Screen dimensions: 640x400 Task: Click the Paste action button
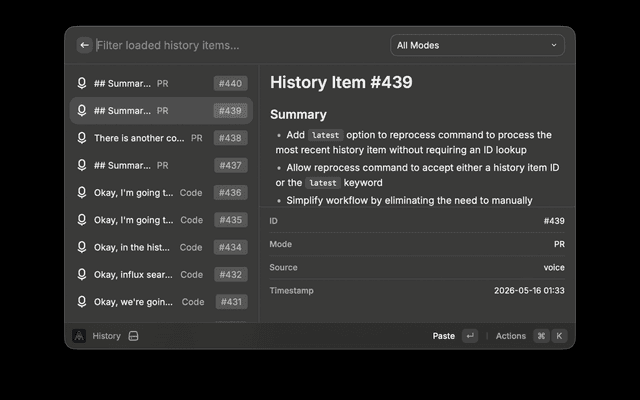(443, 336)
